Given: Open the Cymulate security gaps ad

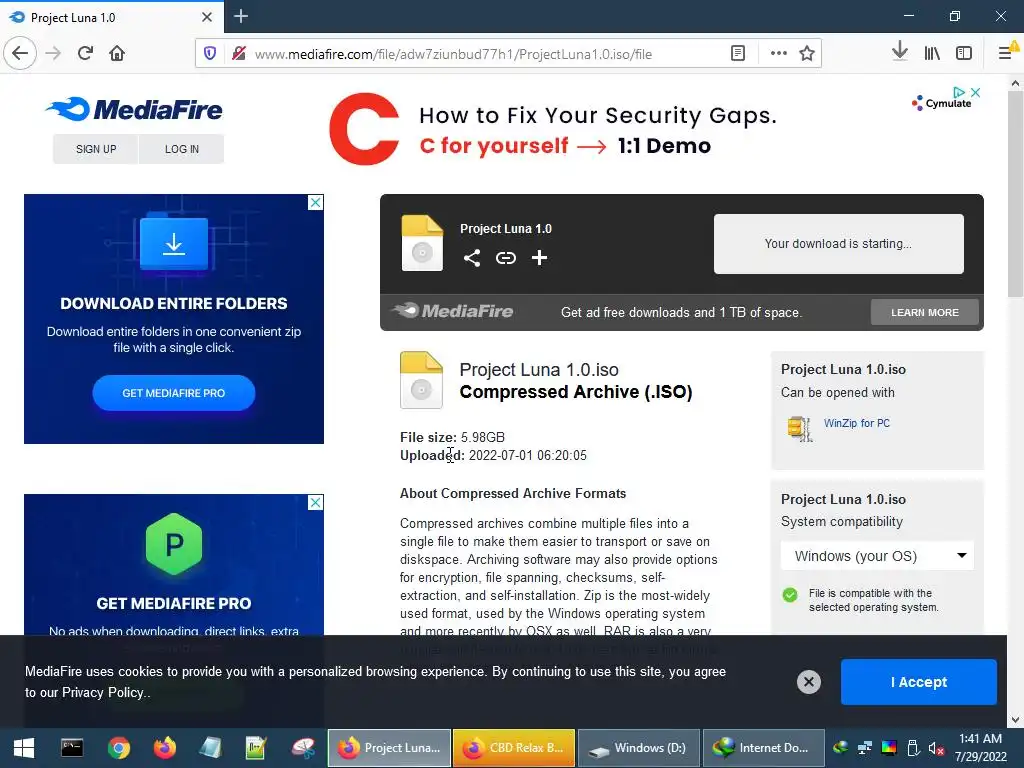Looking at the screenshot, I should 552,129.
